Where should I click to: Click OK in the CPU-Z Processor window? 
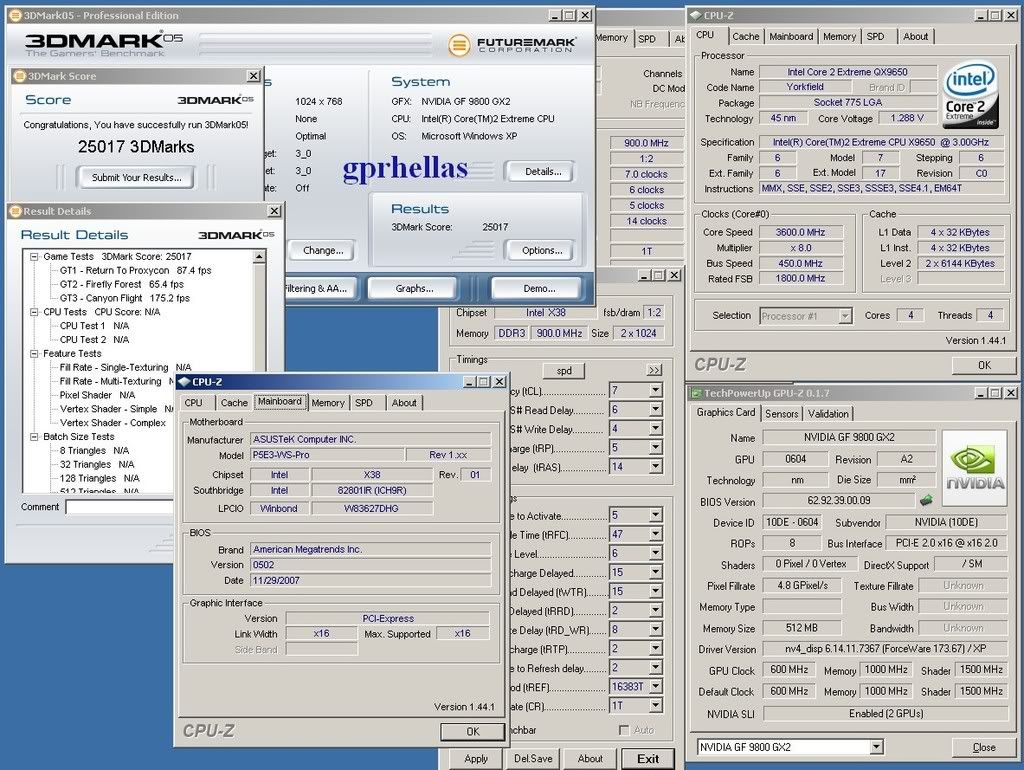984,365
